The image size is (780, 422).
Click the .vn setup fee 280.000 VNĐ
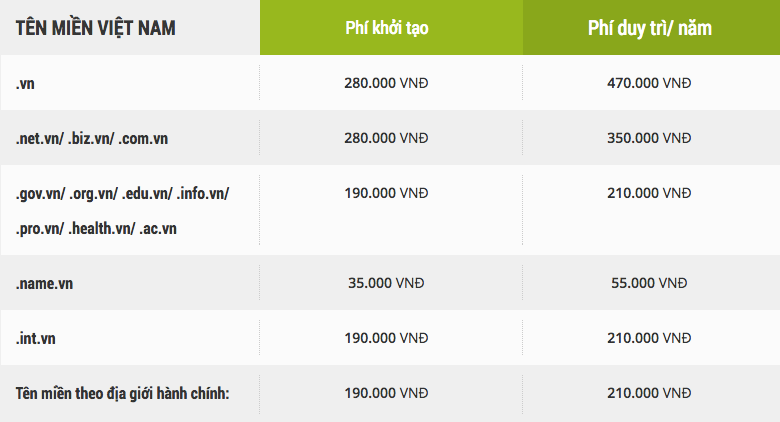click(386, 83)
